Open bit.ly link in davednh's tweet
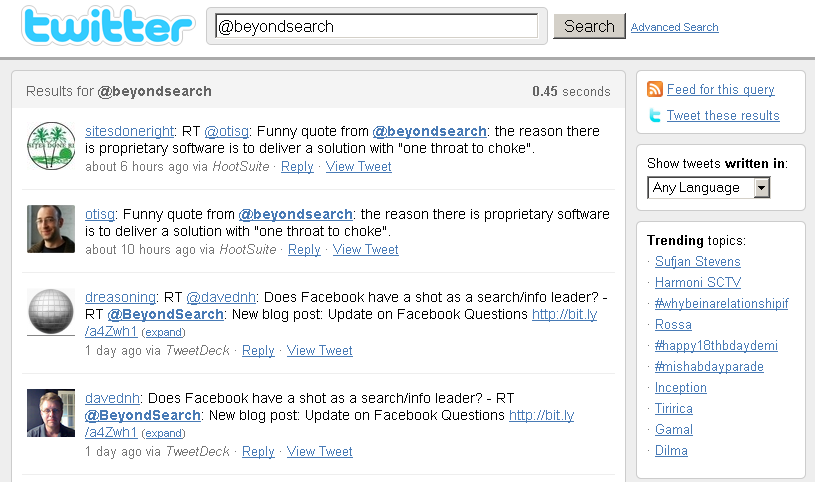This screenshot has height=482, width=815. coord(542,415)
